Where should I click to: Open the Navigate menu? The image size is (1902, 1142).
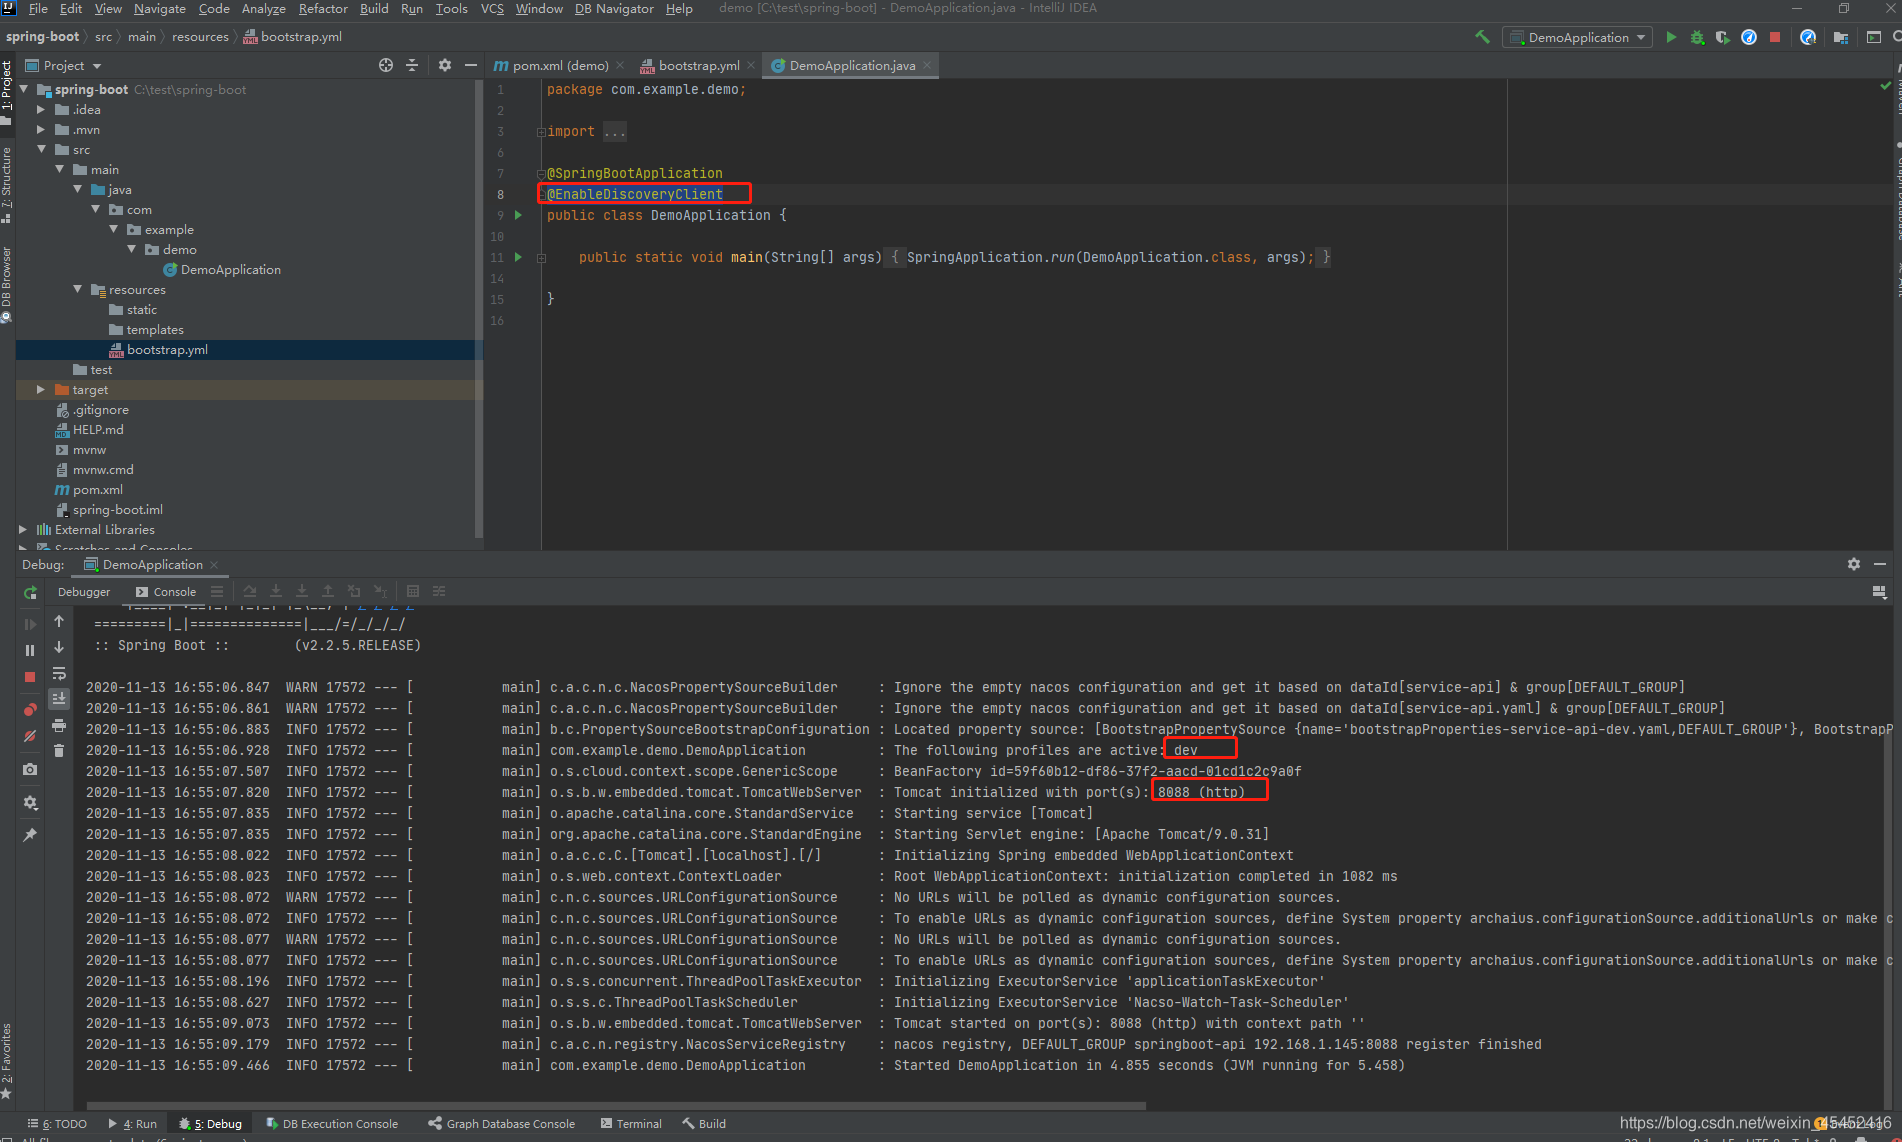(x=160, y=9)
